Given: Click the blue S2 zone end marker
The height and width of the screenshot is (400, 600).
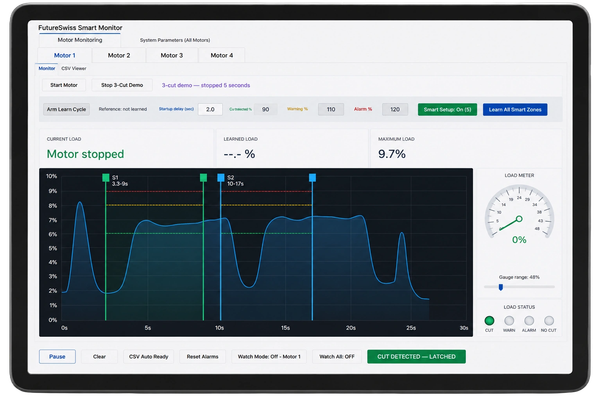Looking at the screenshot, I should [313, 178].
